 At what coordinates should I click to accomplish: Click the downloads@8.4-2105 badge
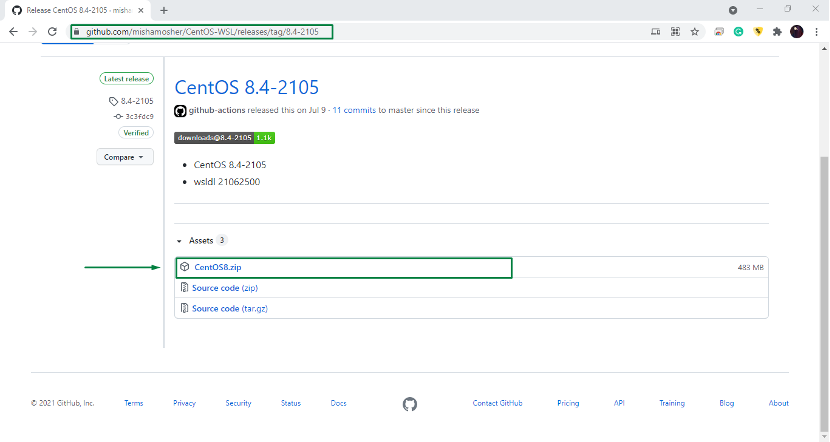click(224, 138)
